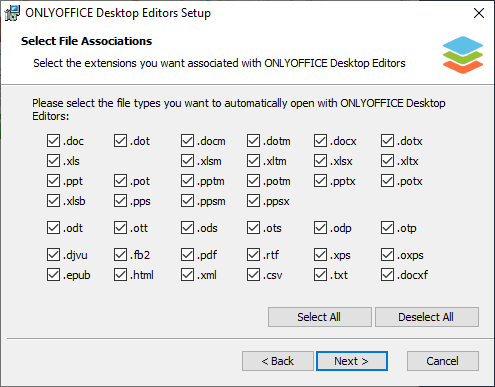This screenshot has height=387, width=495.
Task: Uncheck the .ott extension
Action: [x=120, y=228]
